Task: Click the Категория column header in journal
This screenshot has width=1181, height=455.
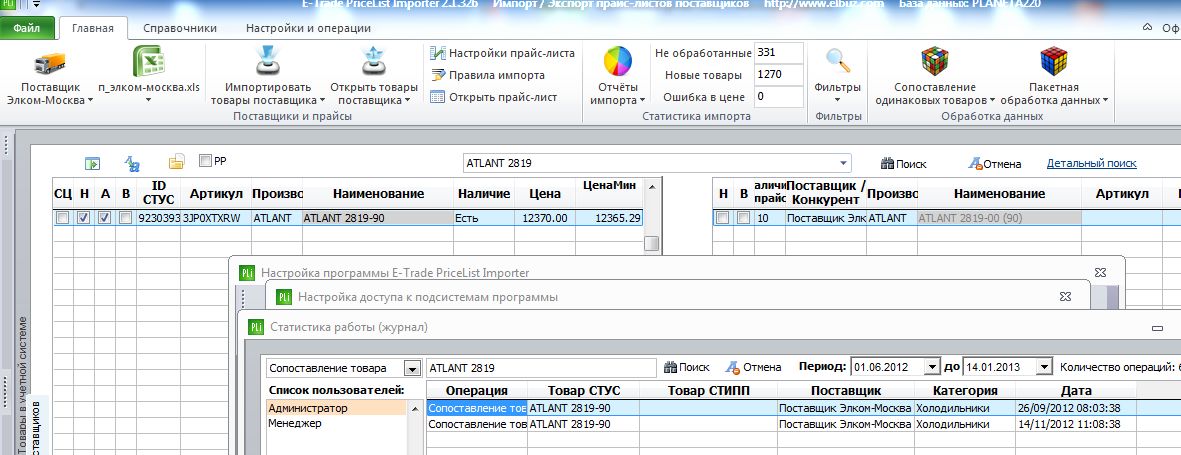Action: pos(965,390)
